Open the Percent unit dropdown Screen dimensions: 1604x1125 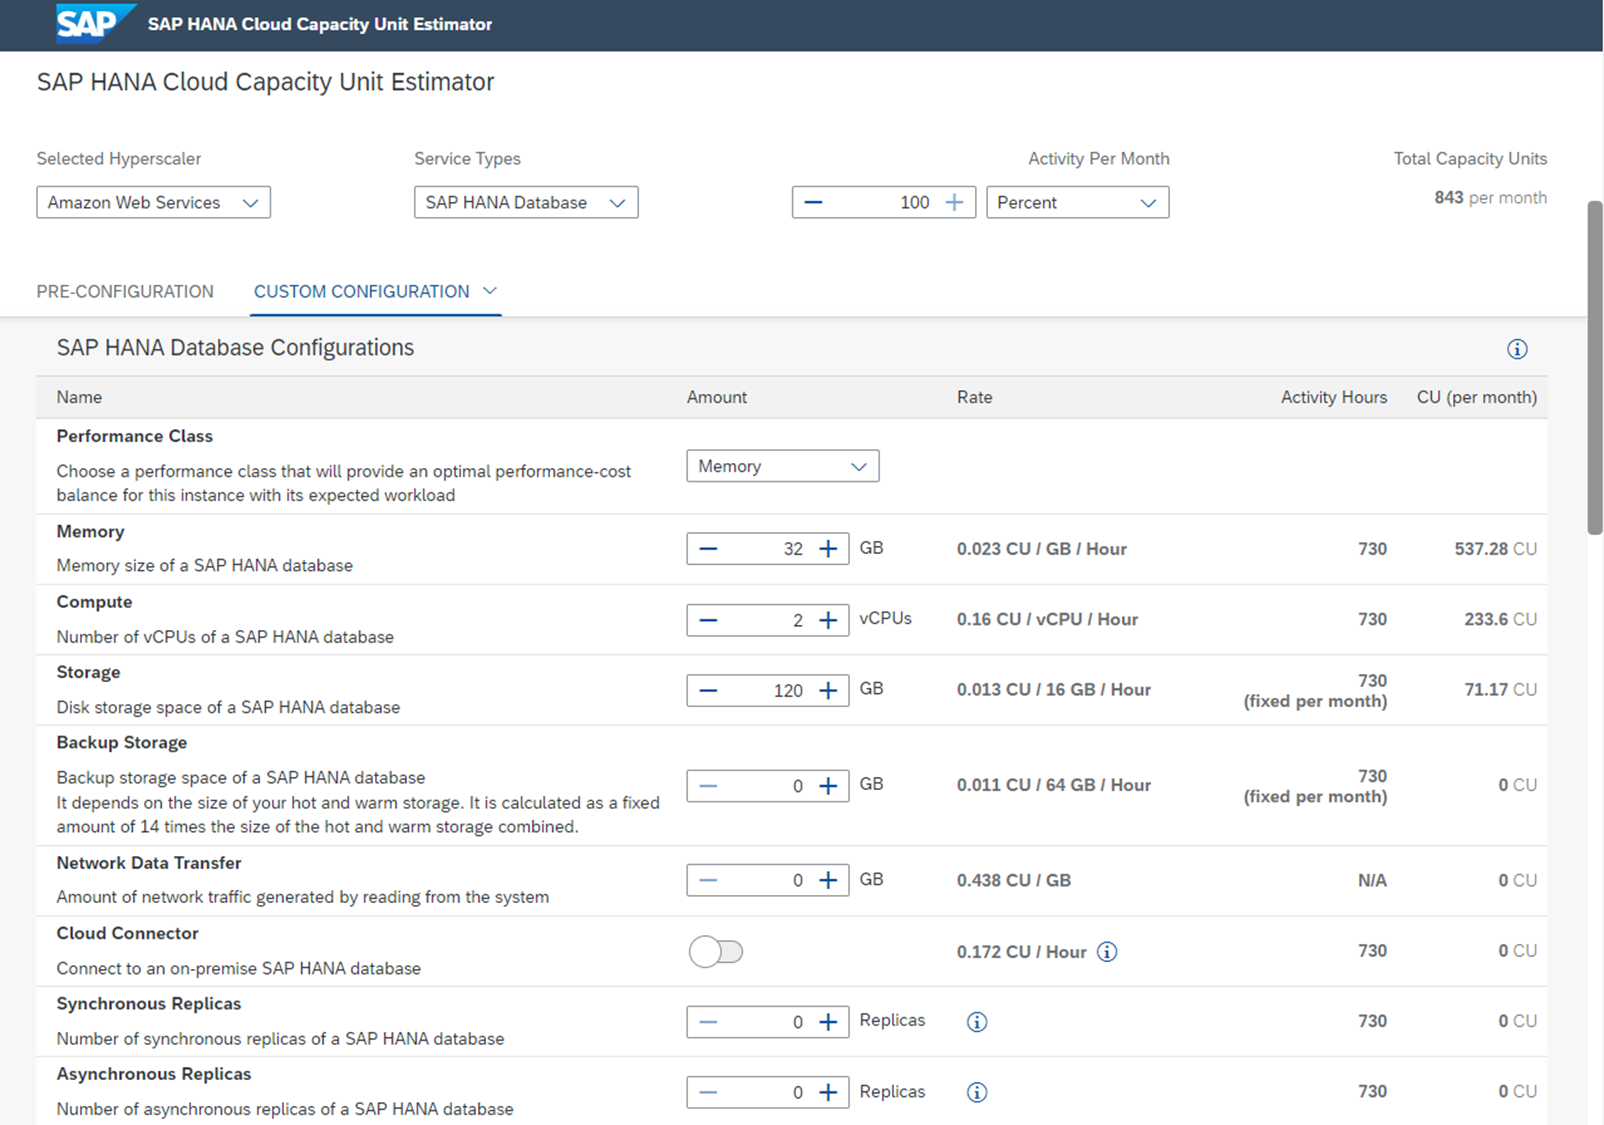pyautogui.click(x=1076, y=203)
